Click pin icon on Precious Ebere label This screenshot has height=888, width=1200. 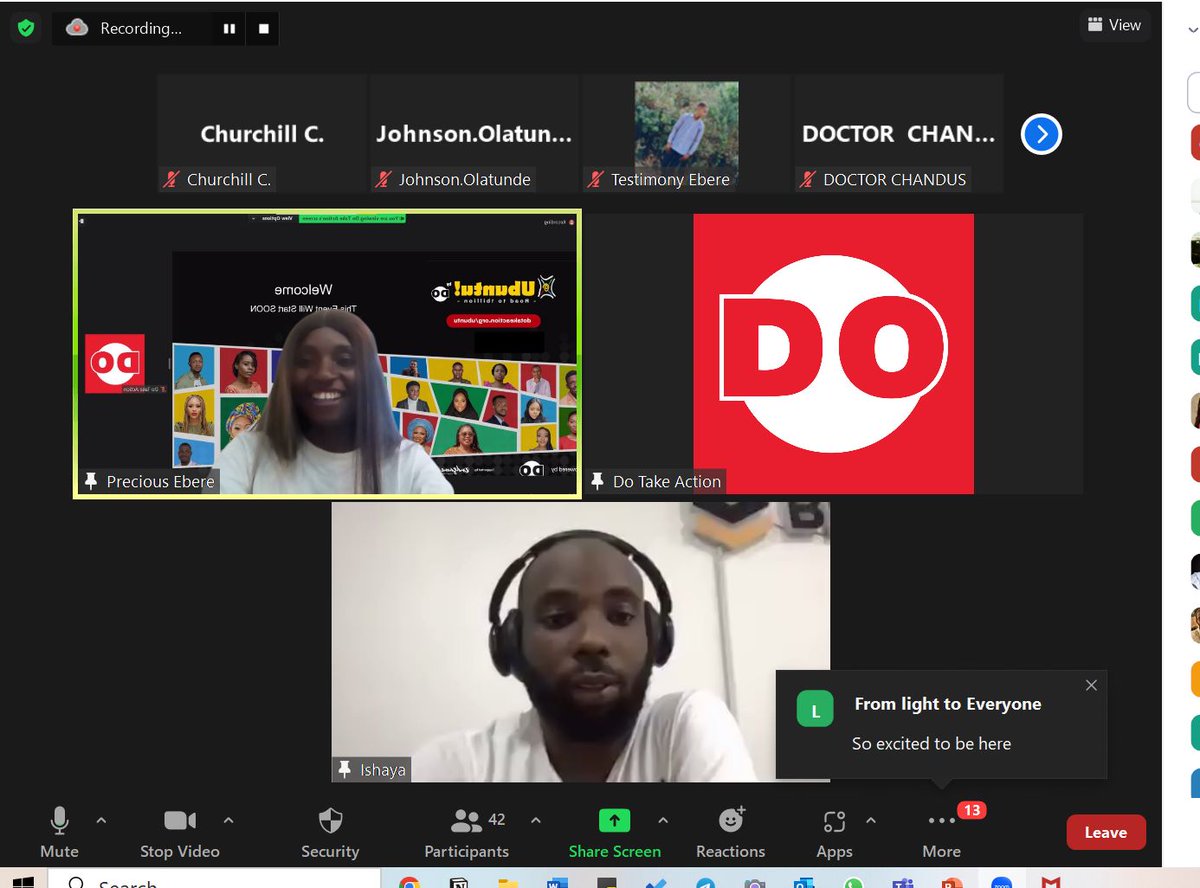point(92,481)
